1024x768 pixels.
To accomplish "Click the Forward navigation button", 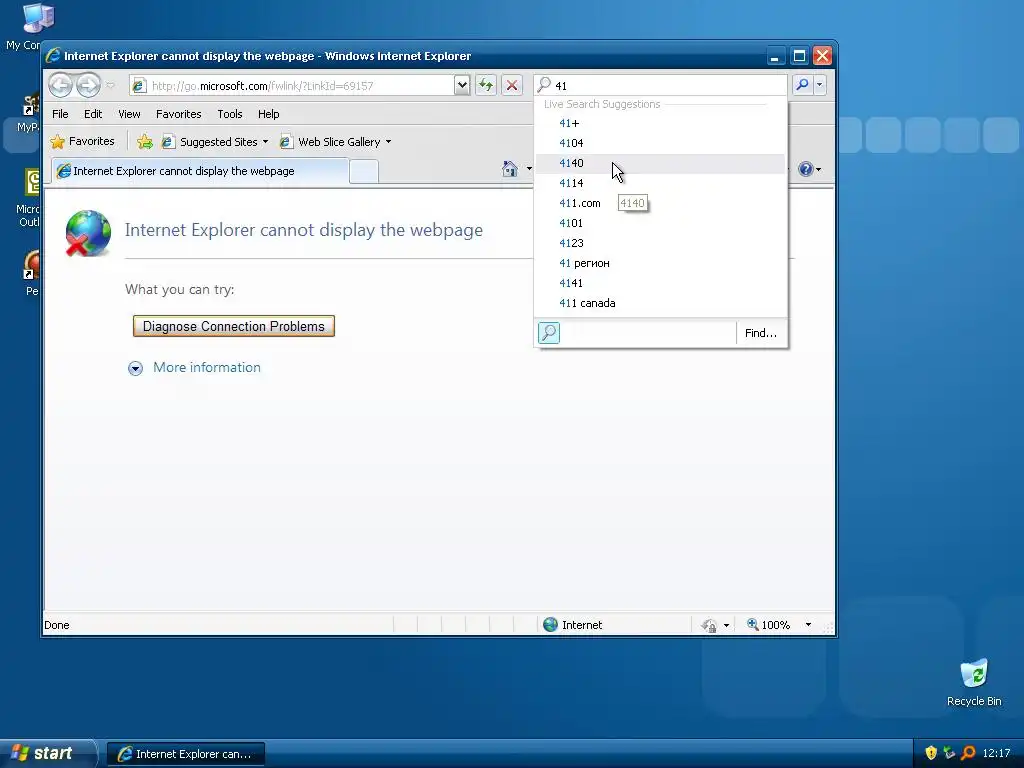I will coord(88,86).
